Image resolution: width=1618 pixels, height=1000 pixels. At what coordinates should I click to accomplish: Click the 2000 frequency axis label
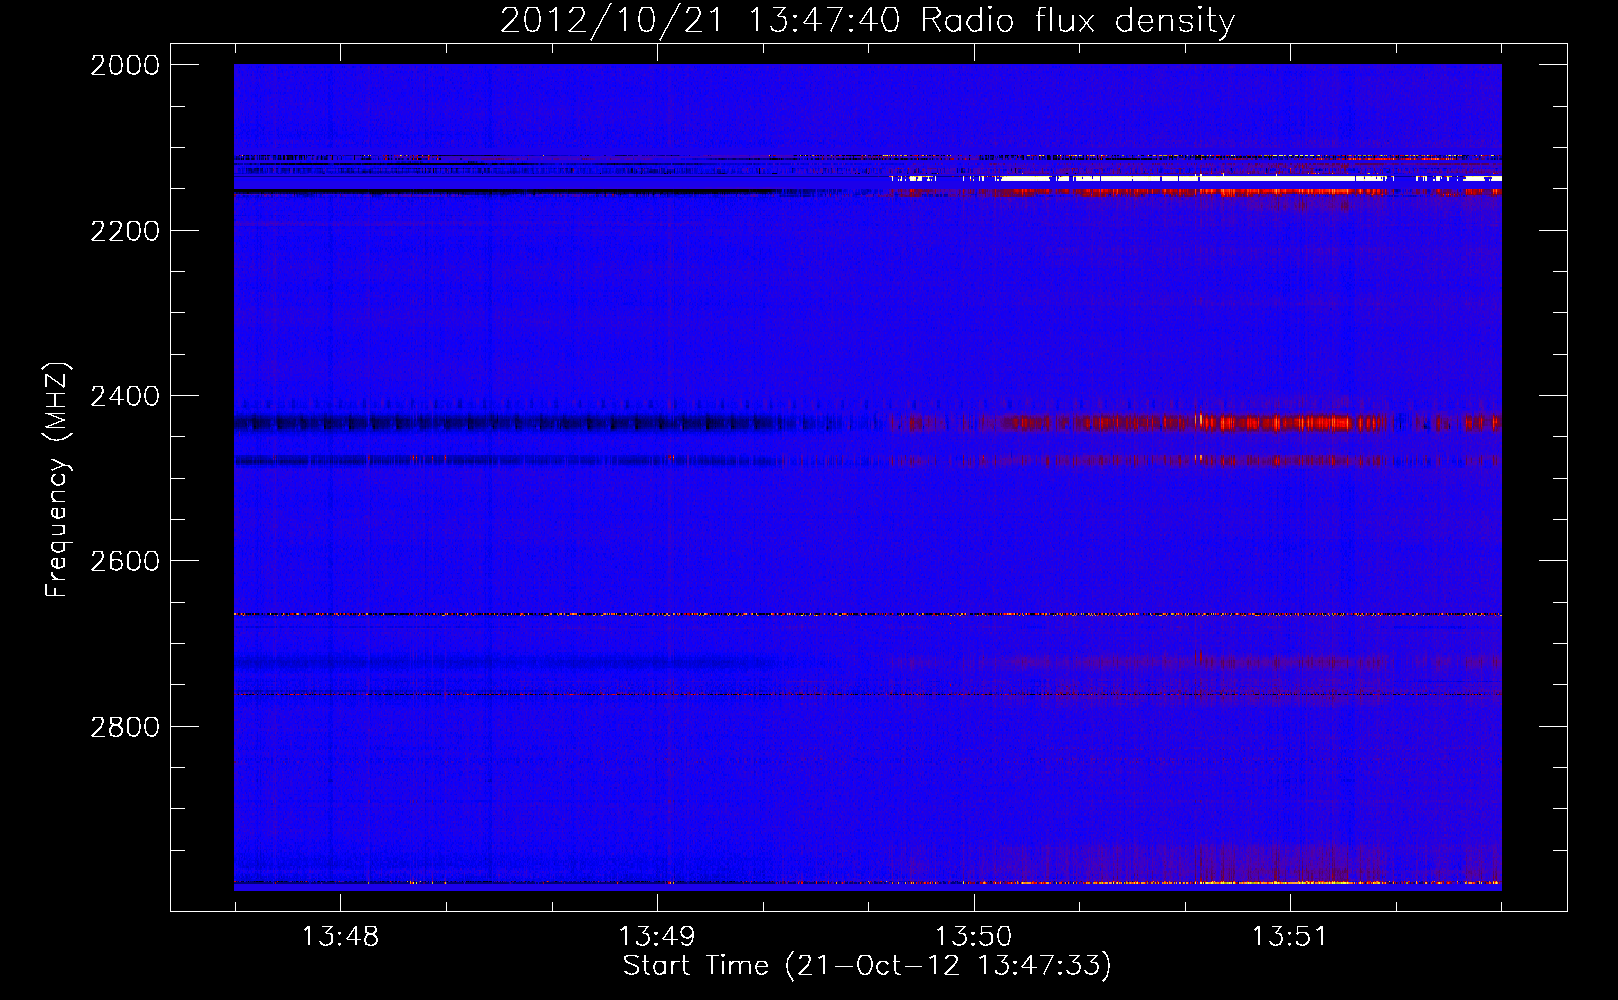tap(125, 65)
